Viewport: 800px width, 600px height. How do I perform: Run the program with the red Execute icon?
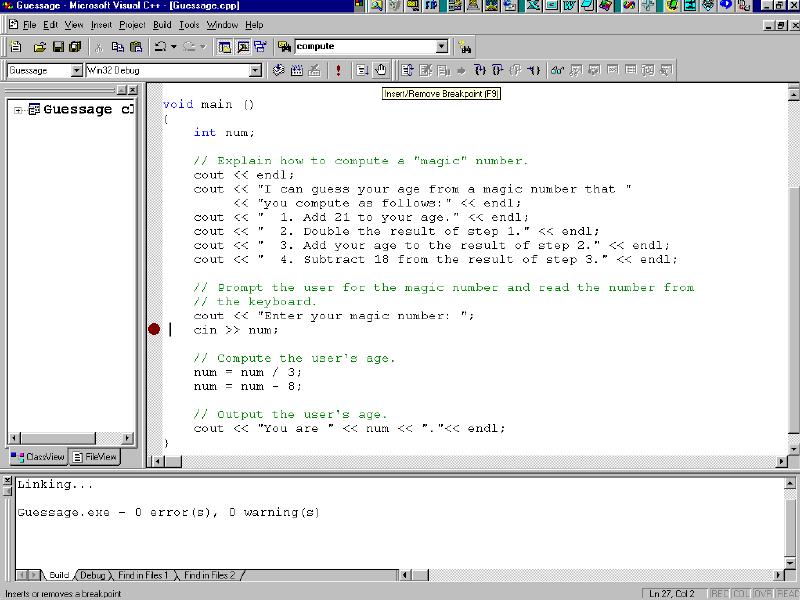(338, 70)
